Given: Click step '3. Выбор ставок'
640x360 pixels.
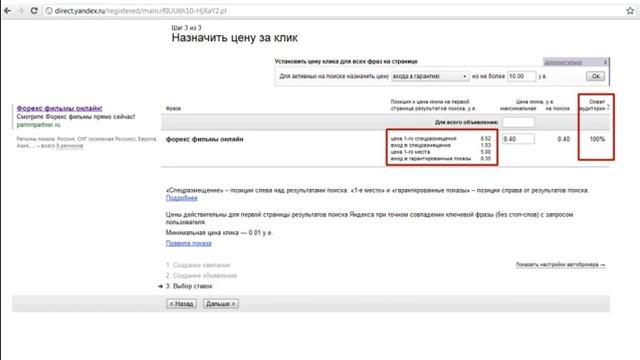Looking at the screenshot, I should tap(189, 286).
